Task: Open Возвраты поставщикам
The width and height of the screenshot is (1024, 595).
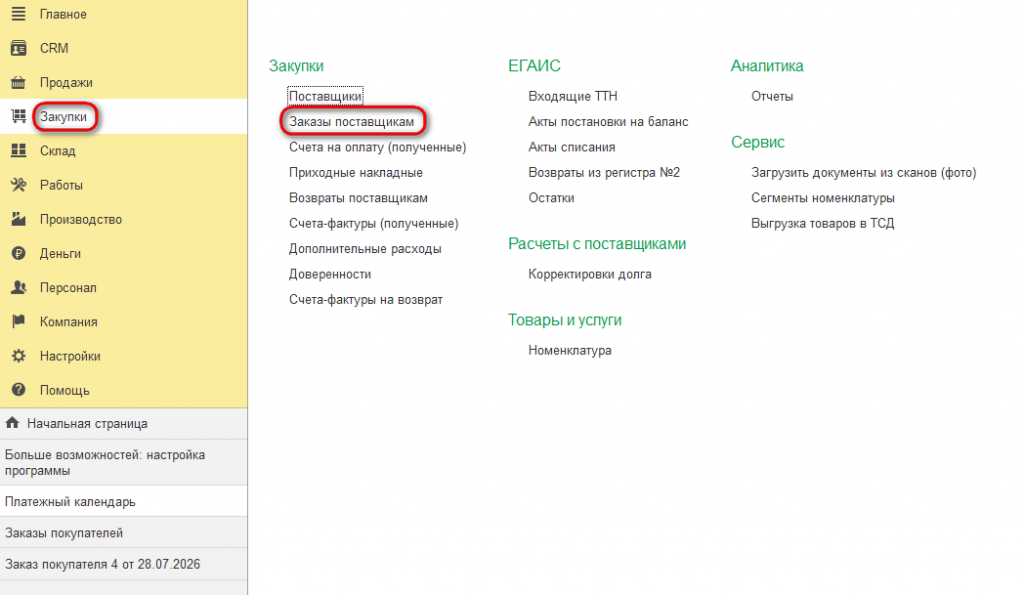Action: point(359,198)
